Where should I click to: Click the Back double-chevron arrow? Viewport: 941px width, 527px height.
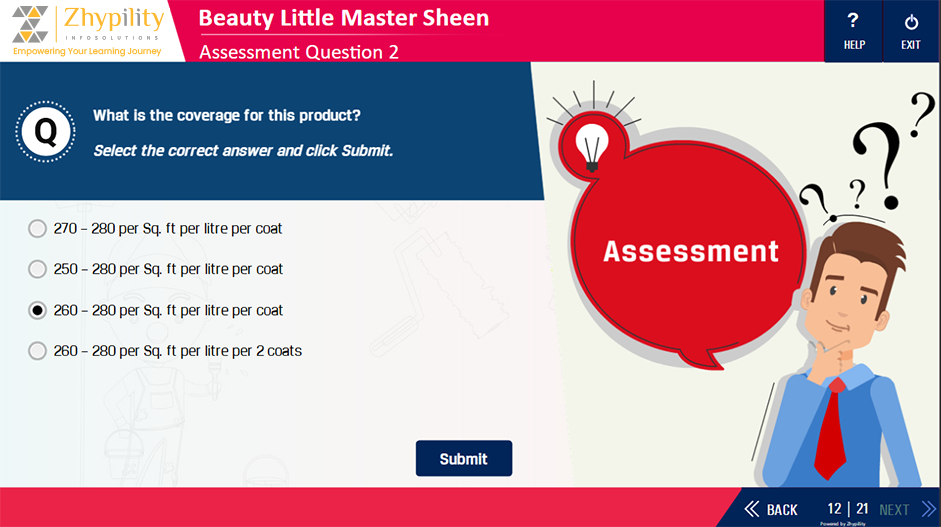(x=752, y=509)
